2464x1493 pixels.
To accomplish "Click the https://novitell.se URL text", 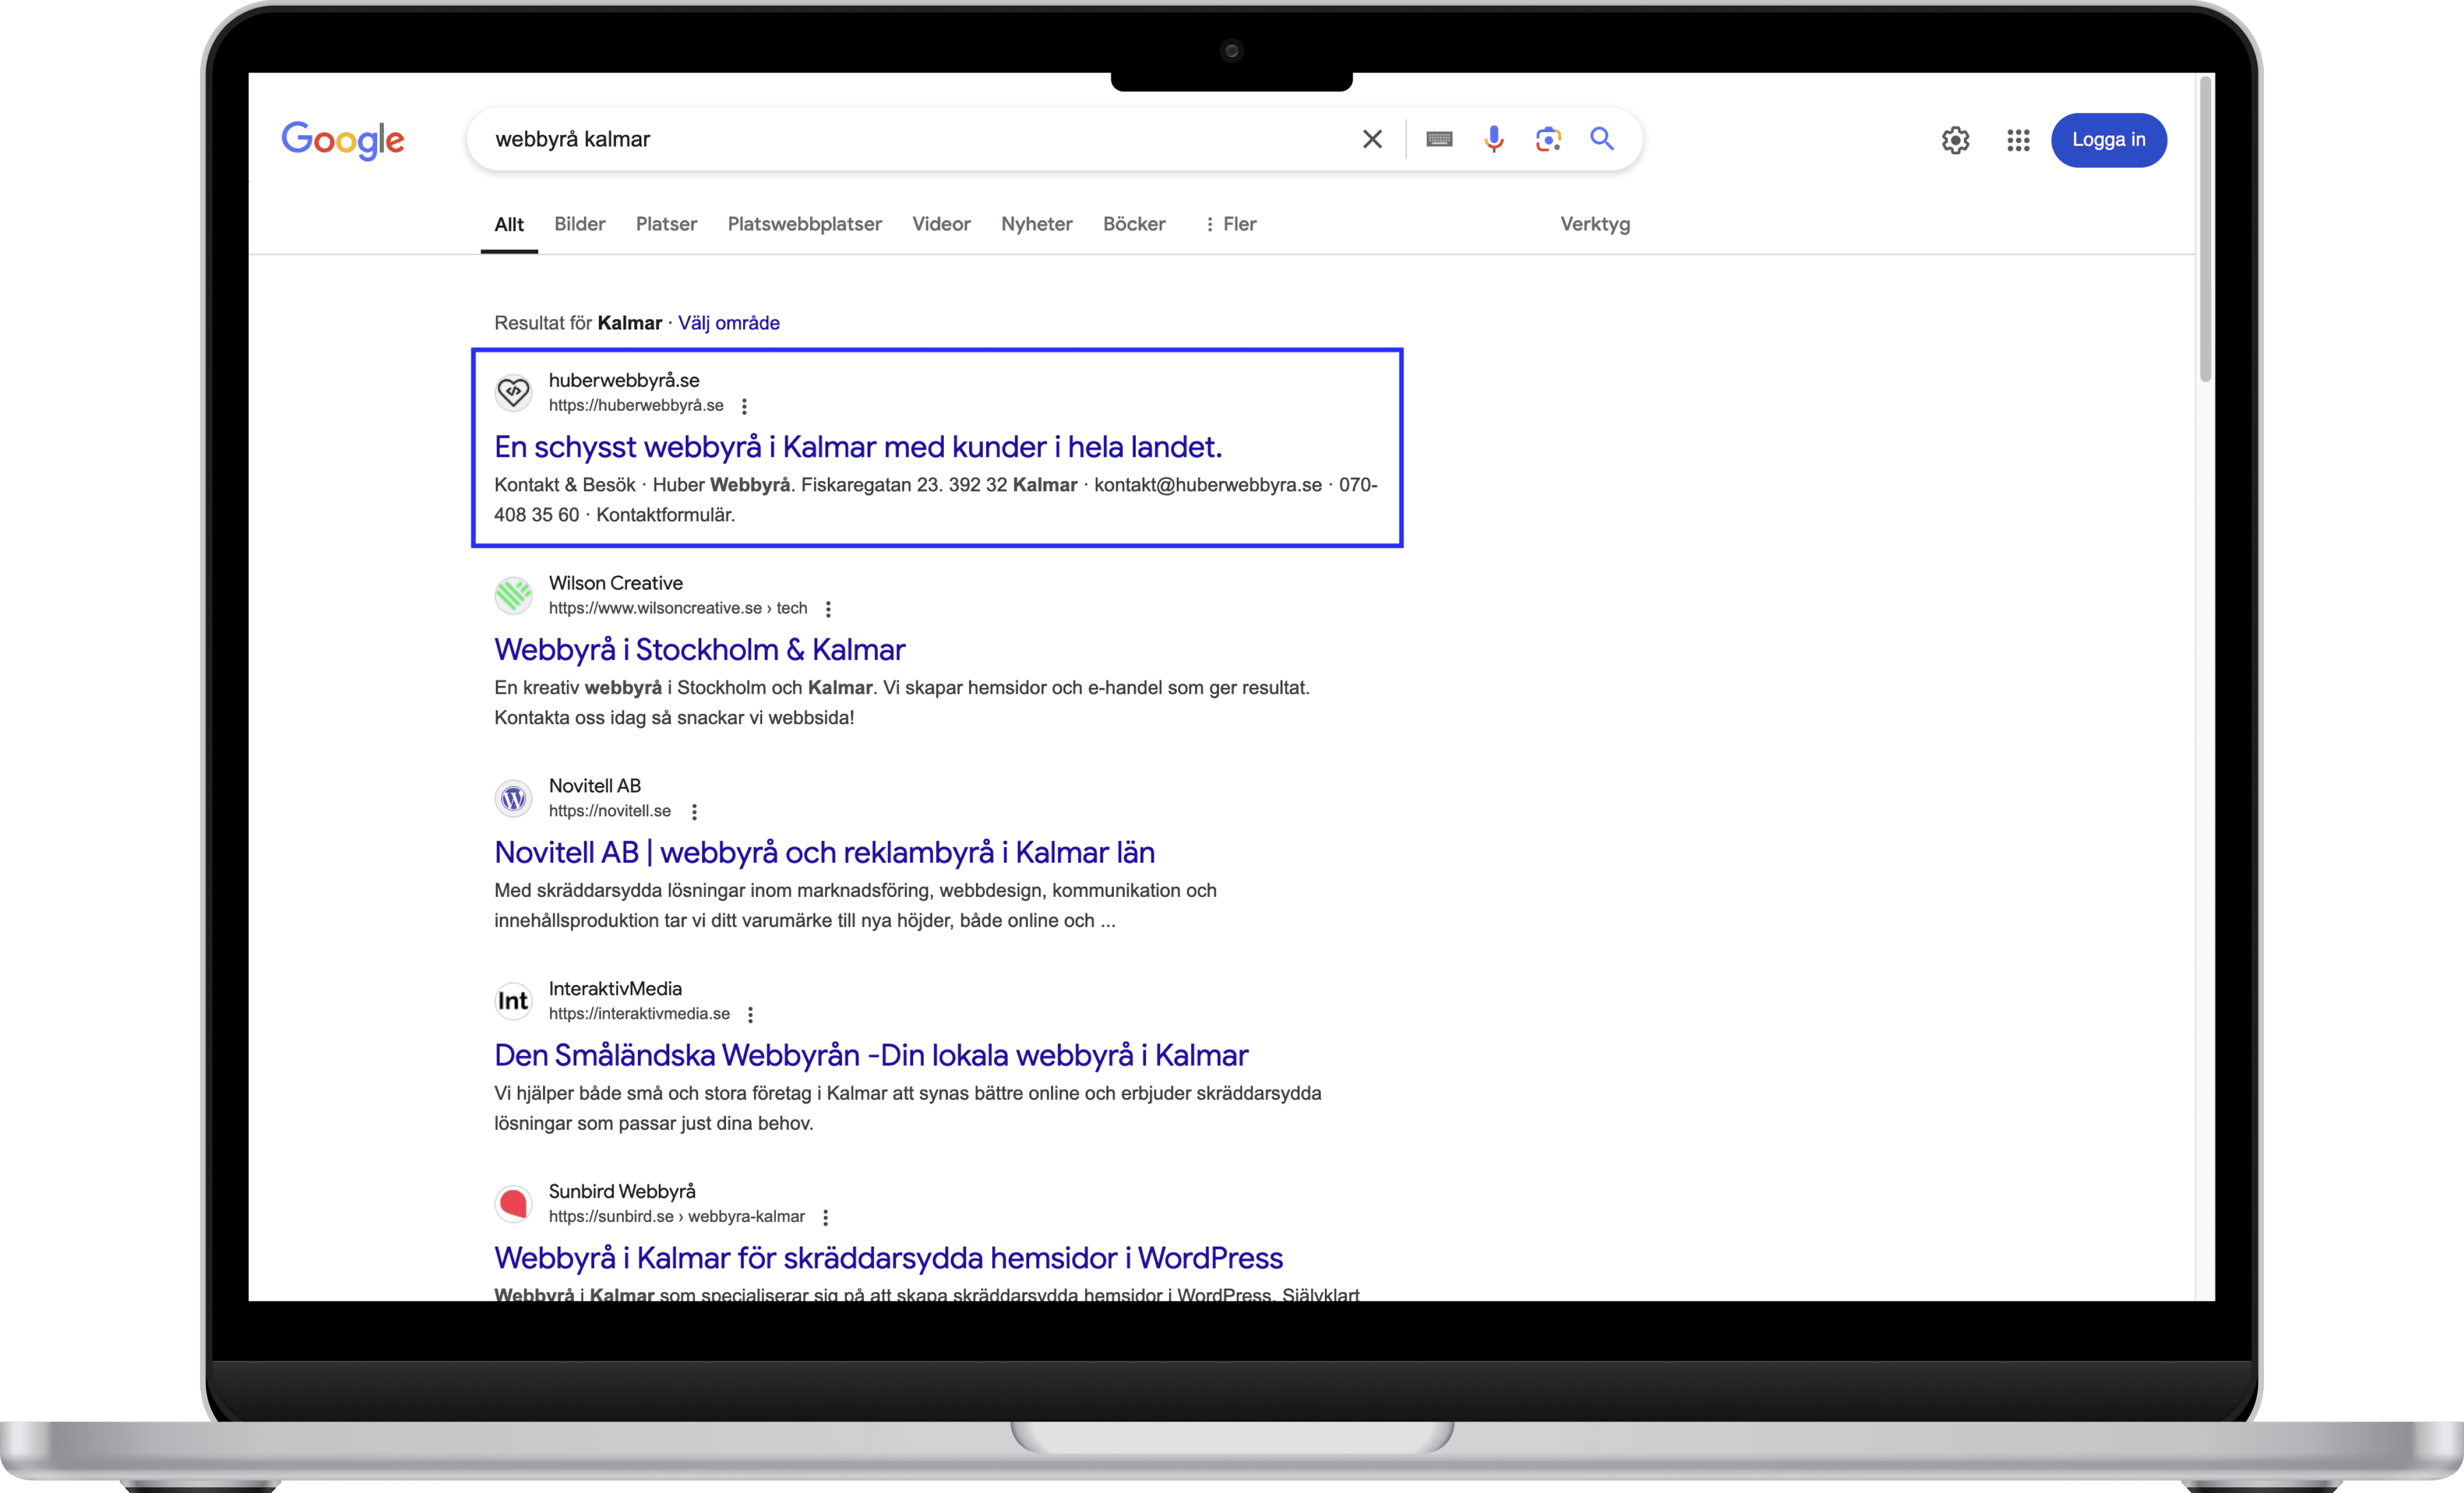I will click(610, 811).
